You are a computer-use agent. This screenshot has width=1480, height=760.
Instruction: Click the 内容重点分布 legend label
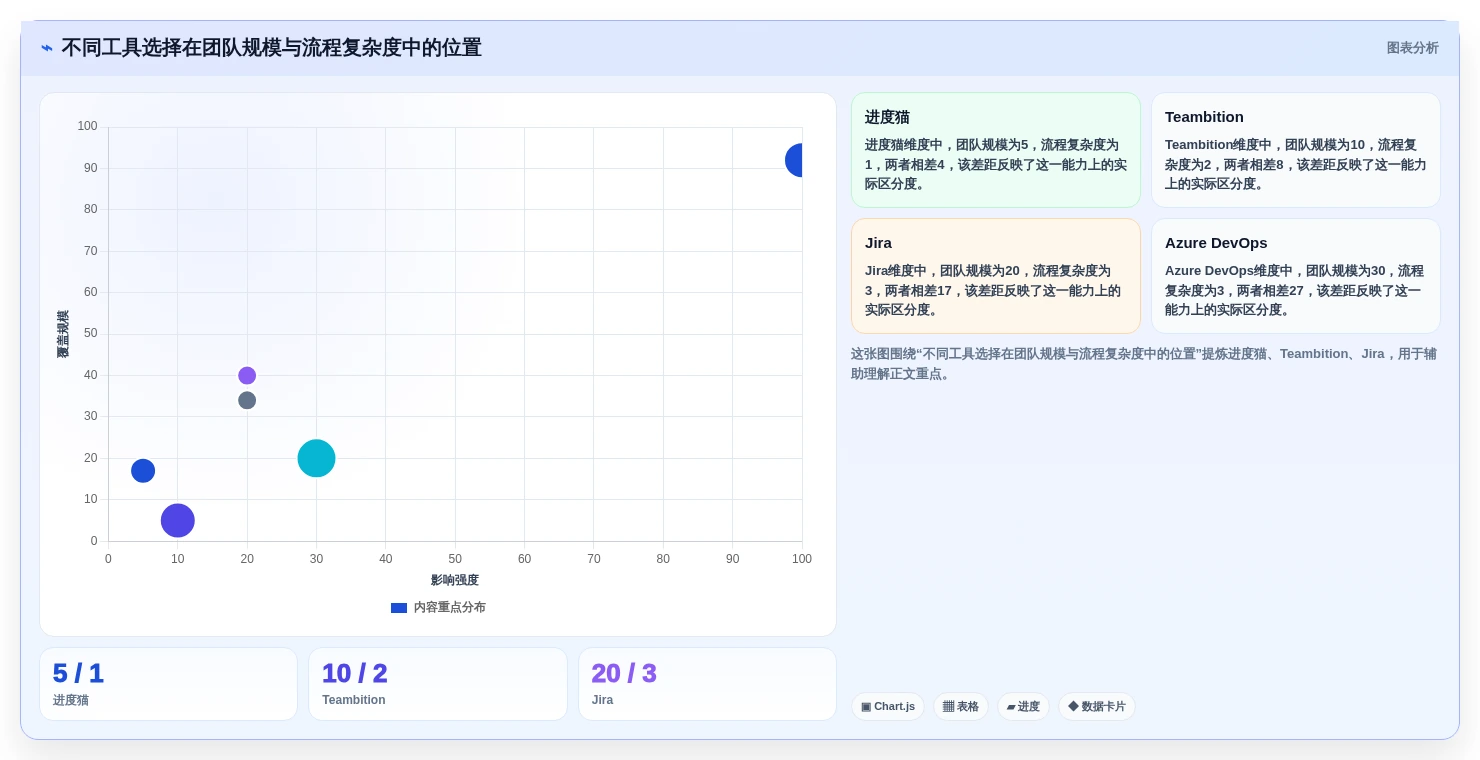click(x=450, y=607)
